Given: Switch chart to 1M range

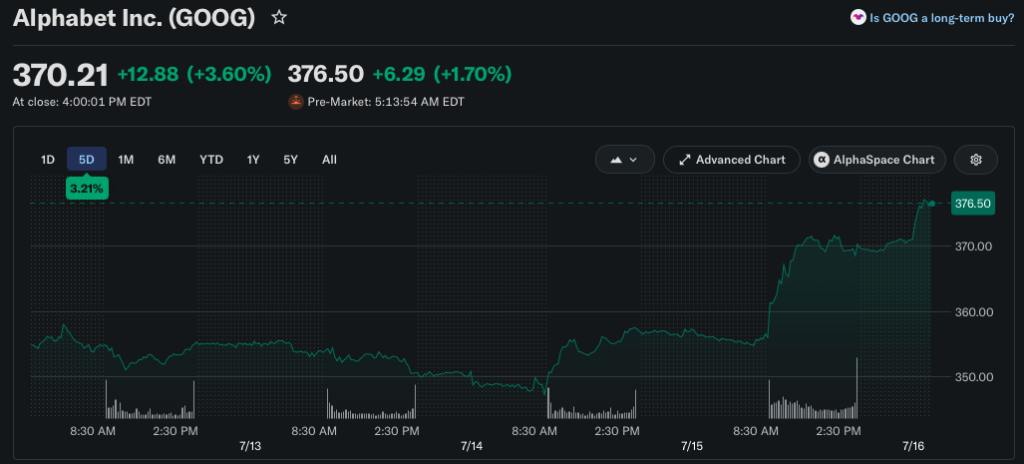Looking at the screenshot, I should tap(126, 159).
